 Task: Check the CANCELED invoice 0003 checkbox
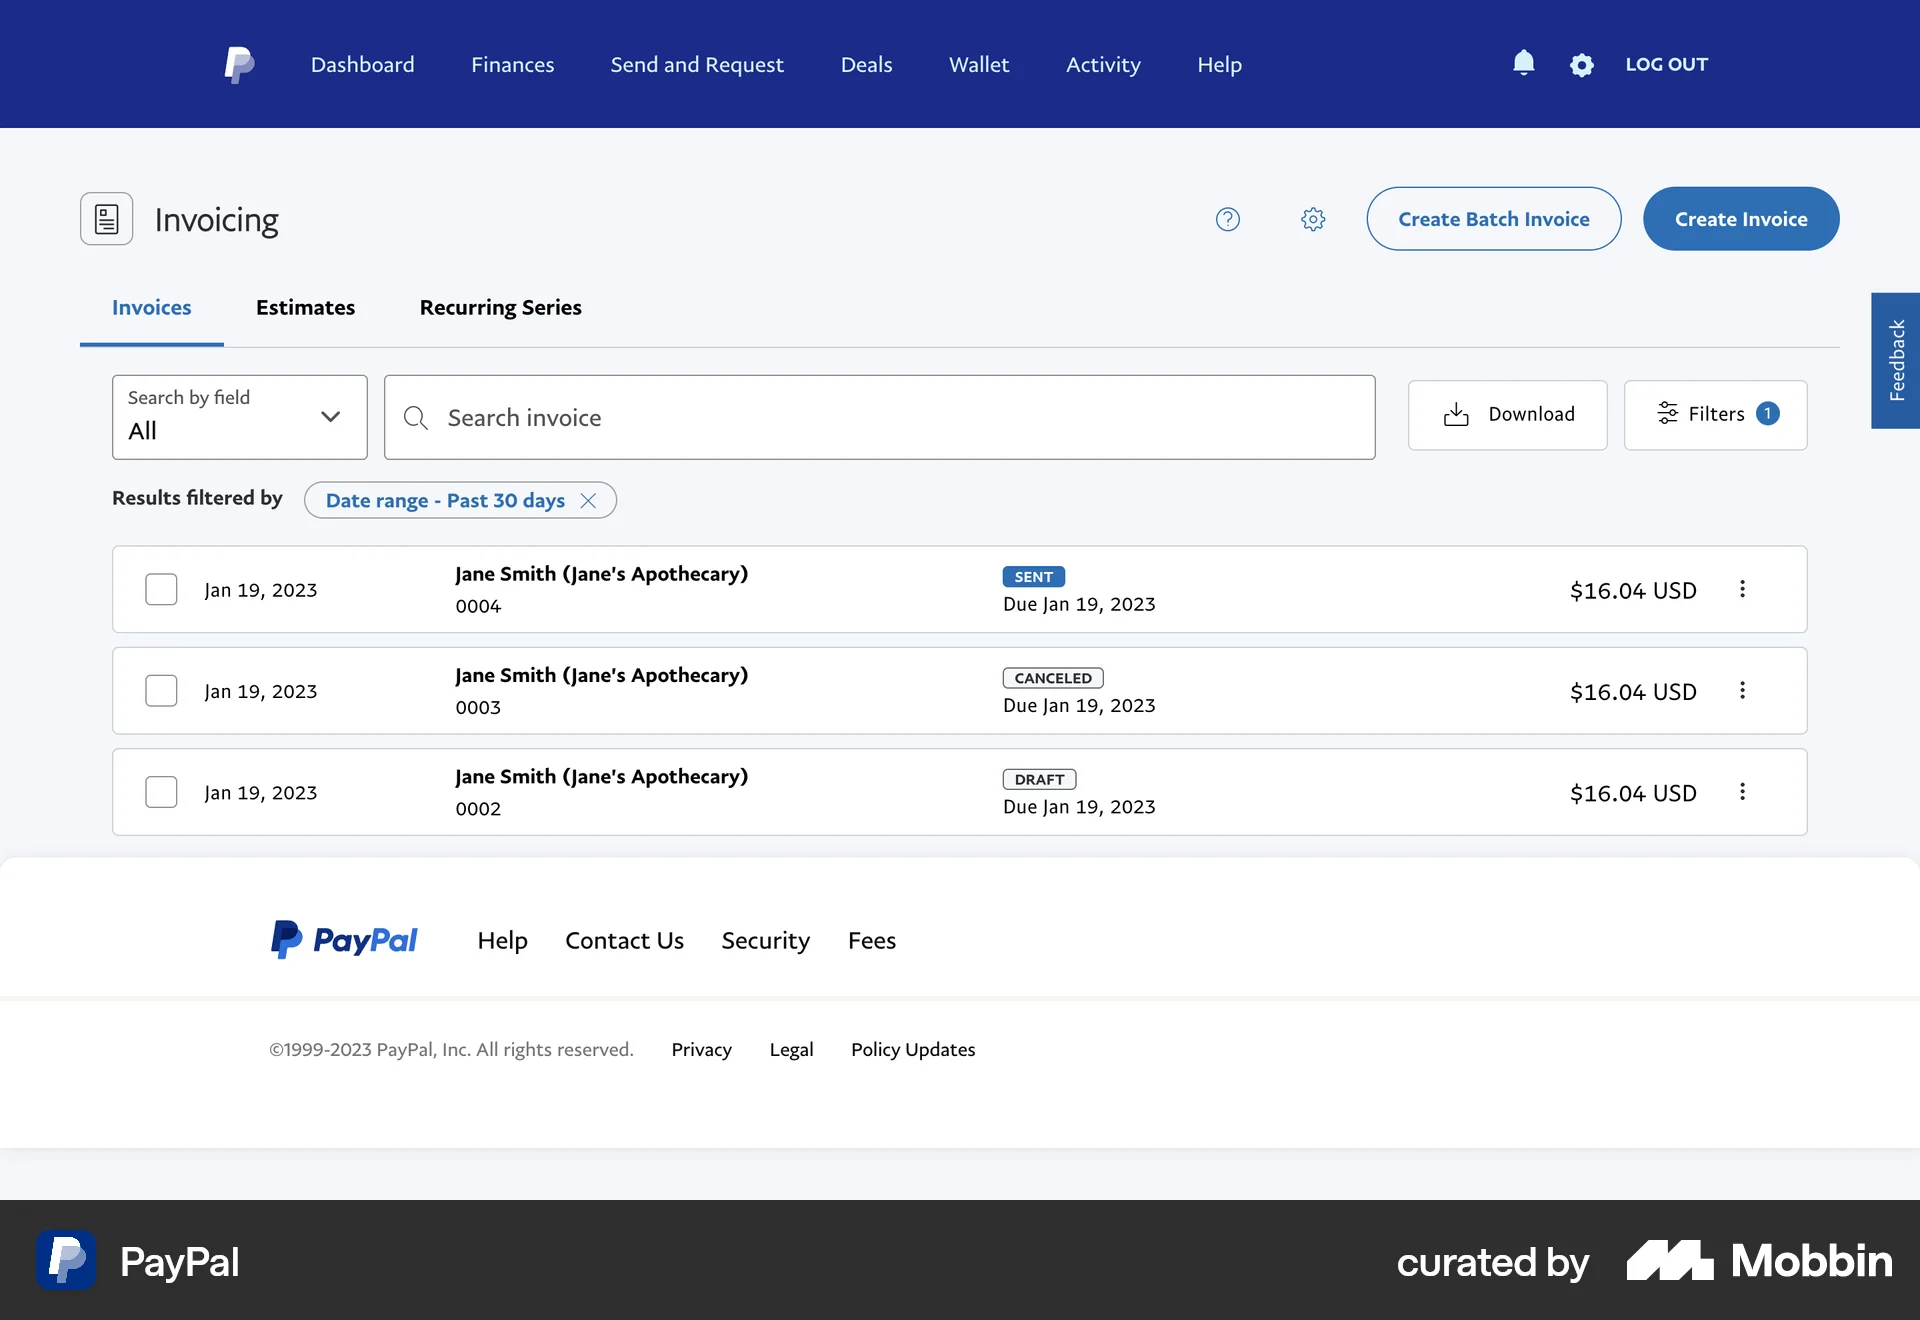(x=161, y=690)
